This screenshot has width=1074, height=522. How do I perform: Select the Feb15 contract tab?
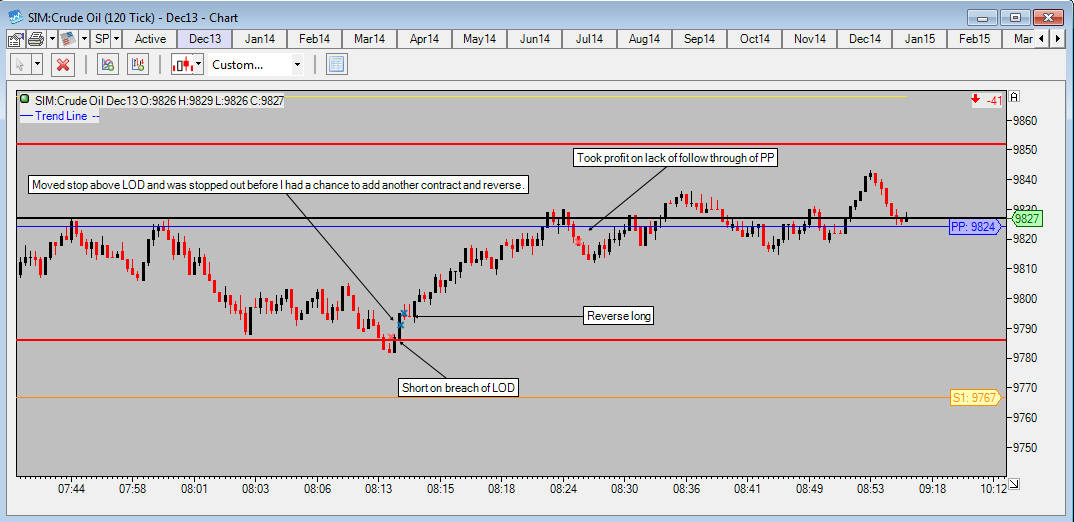click(x=974, y=39)
